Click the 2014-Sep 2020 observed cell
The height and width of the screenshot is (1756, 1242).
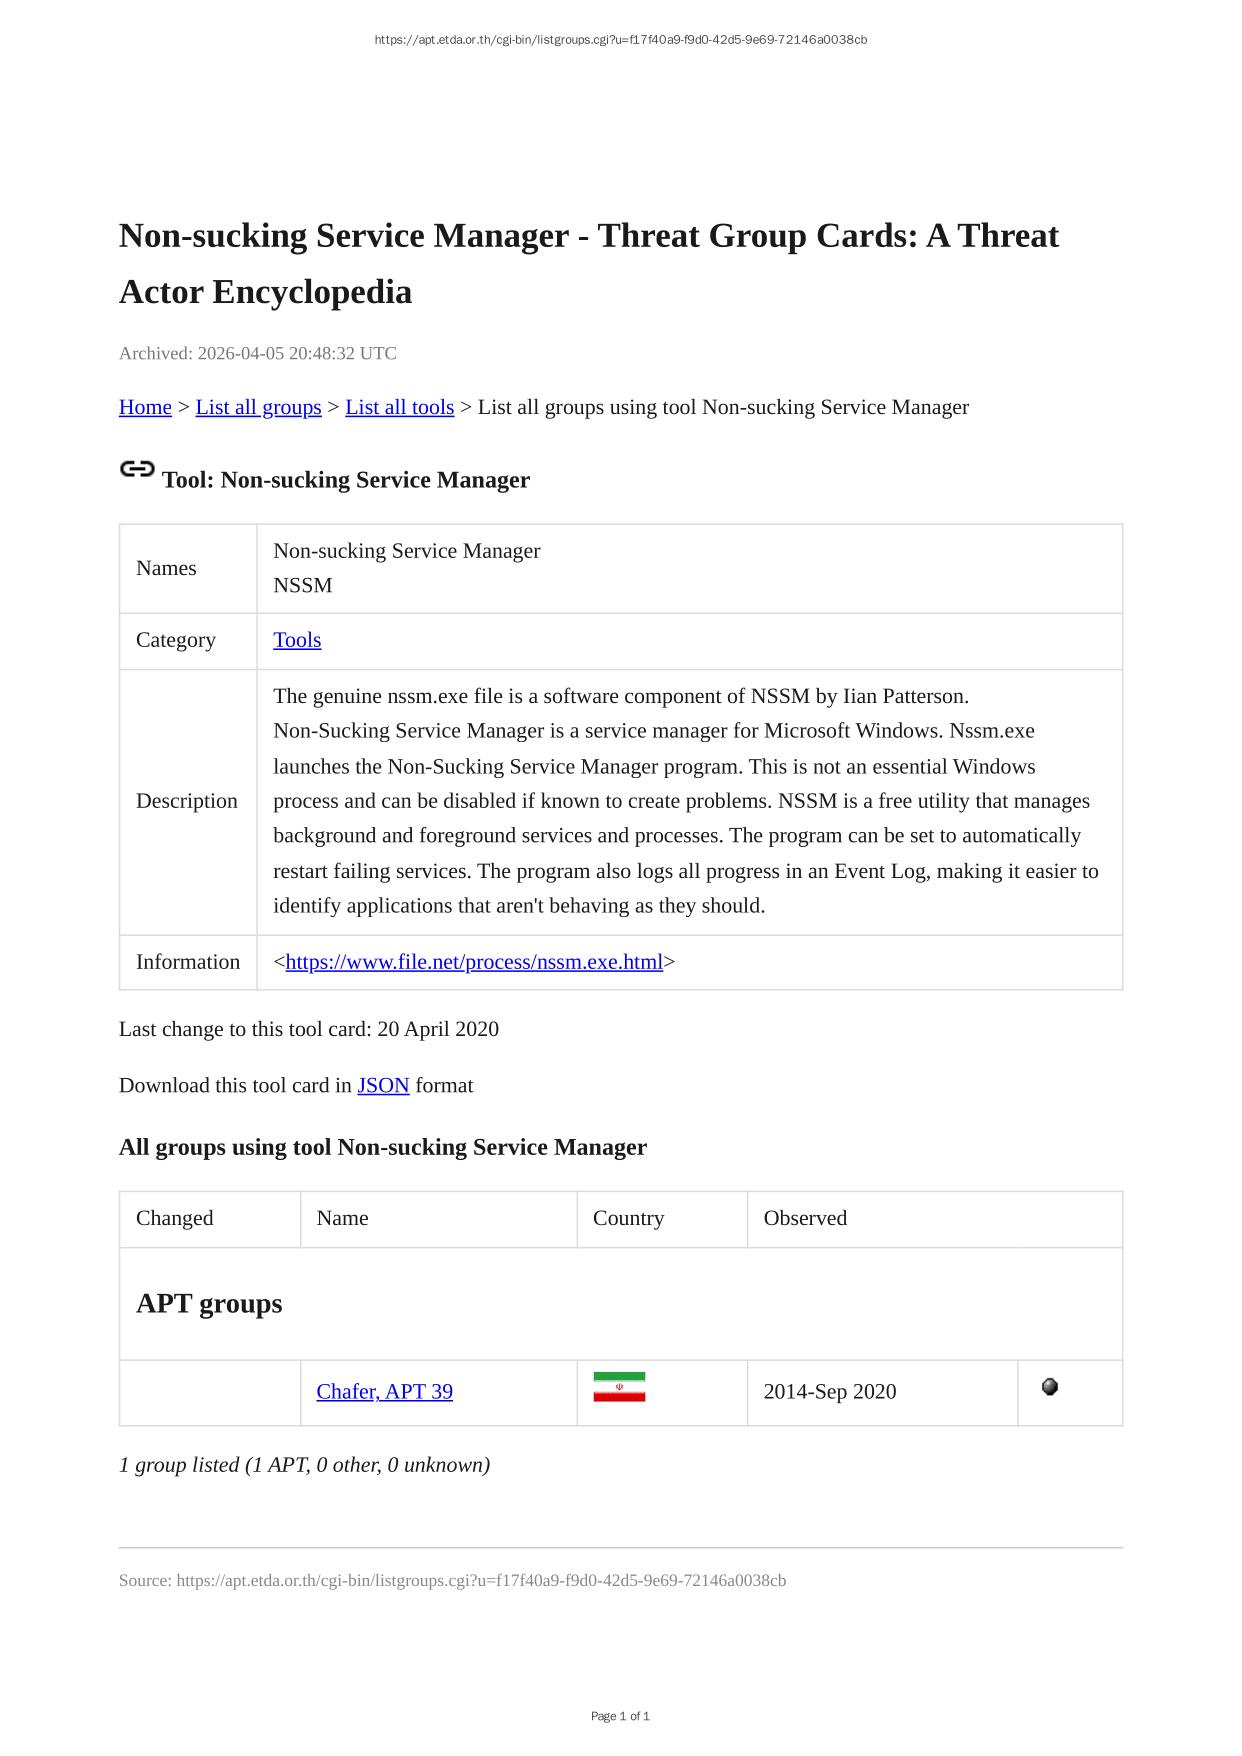point(830,1392)
